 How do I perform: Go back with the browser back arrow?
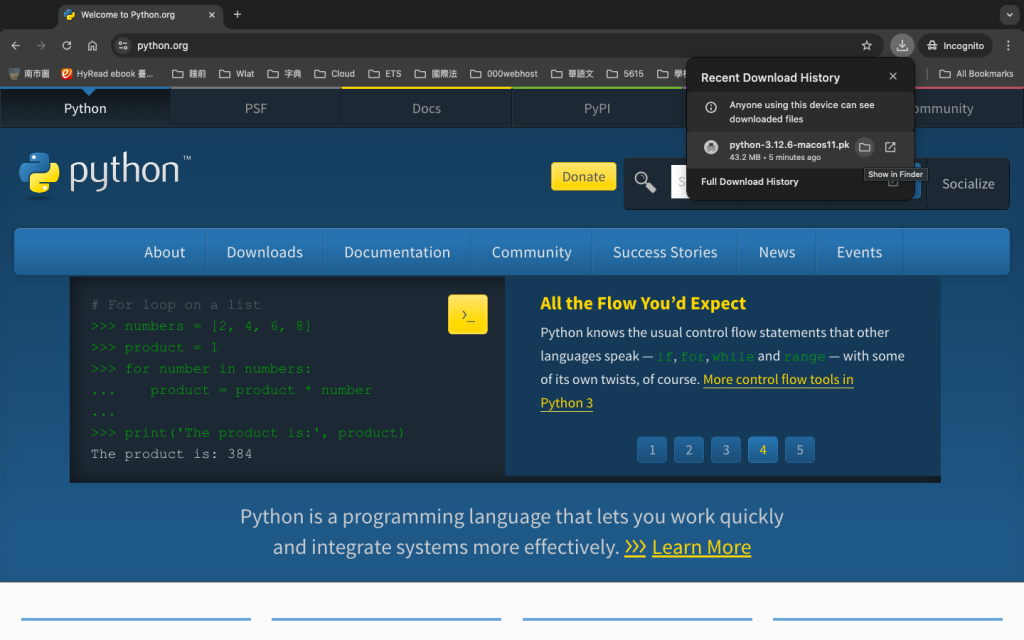(16, 45)
